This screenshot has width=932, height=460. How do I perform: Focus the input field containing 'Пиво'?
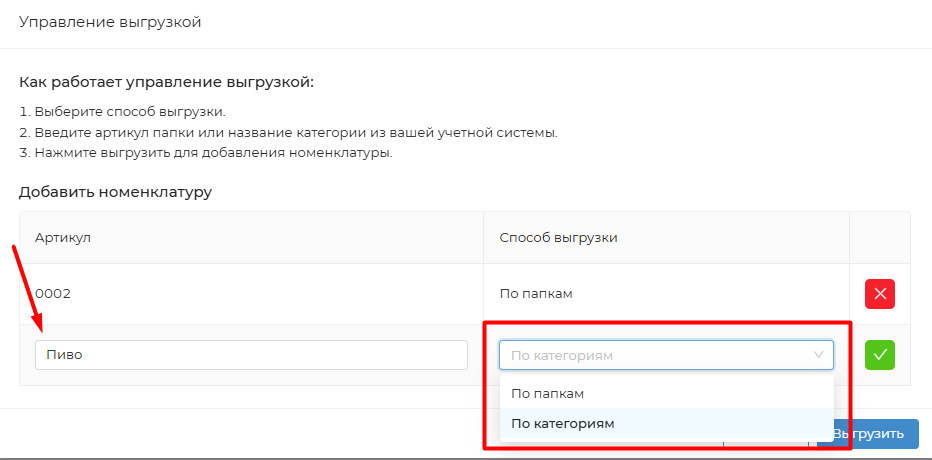tap(251, 355)
